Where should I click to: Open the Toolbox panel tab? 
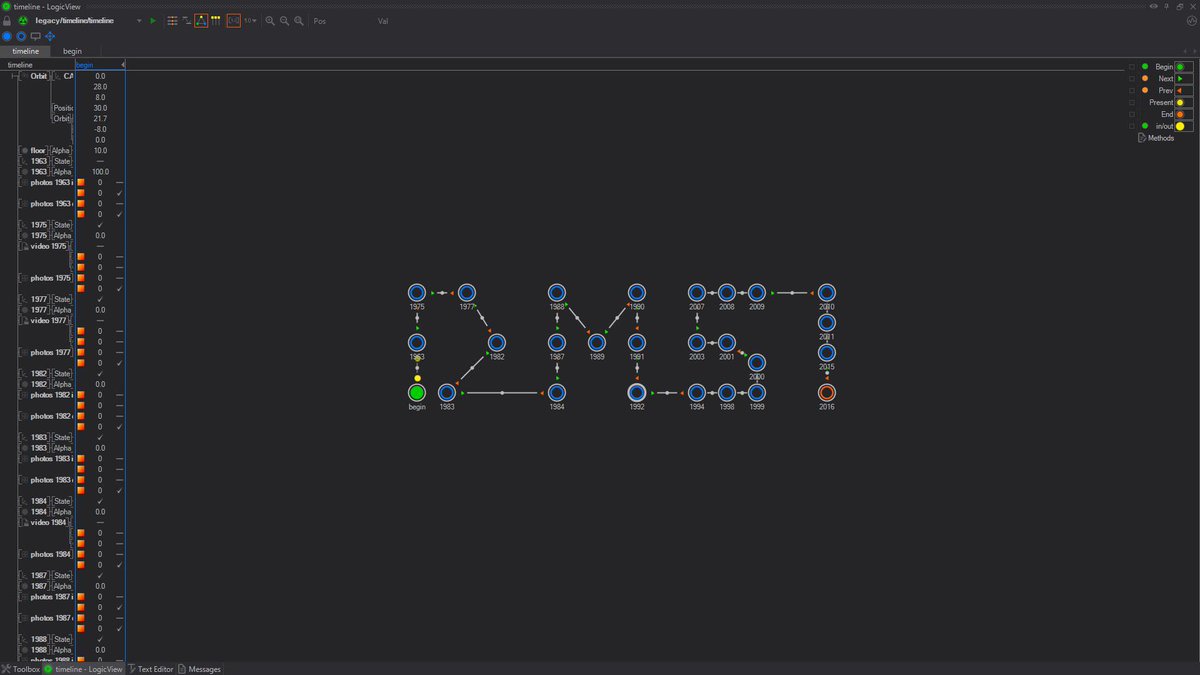[21, 669]
